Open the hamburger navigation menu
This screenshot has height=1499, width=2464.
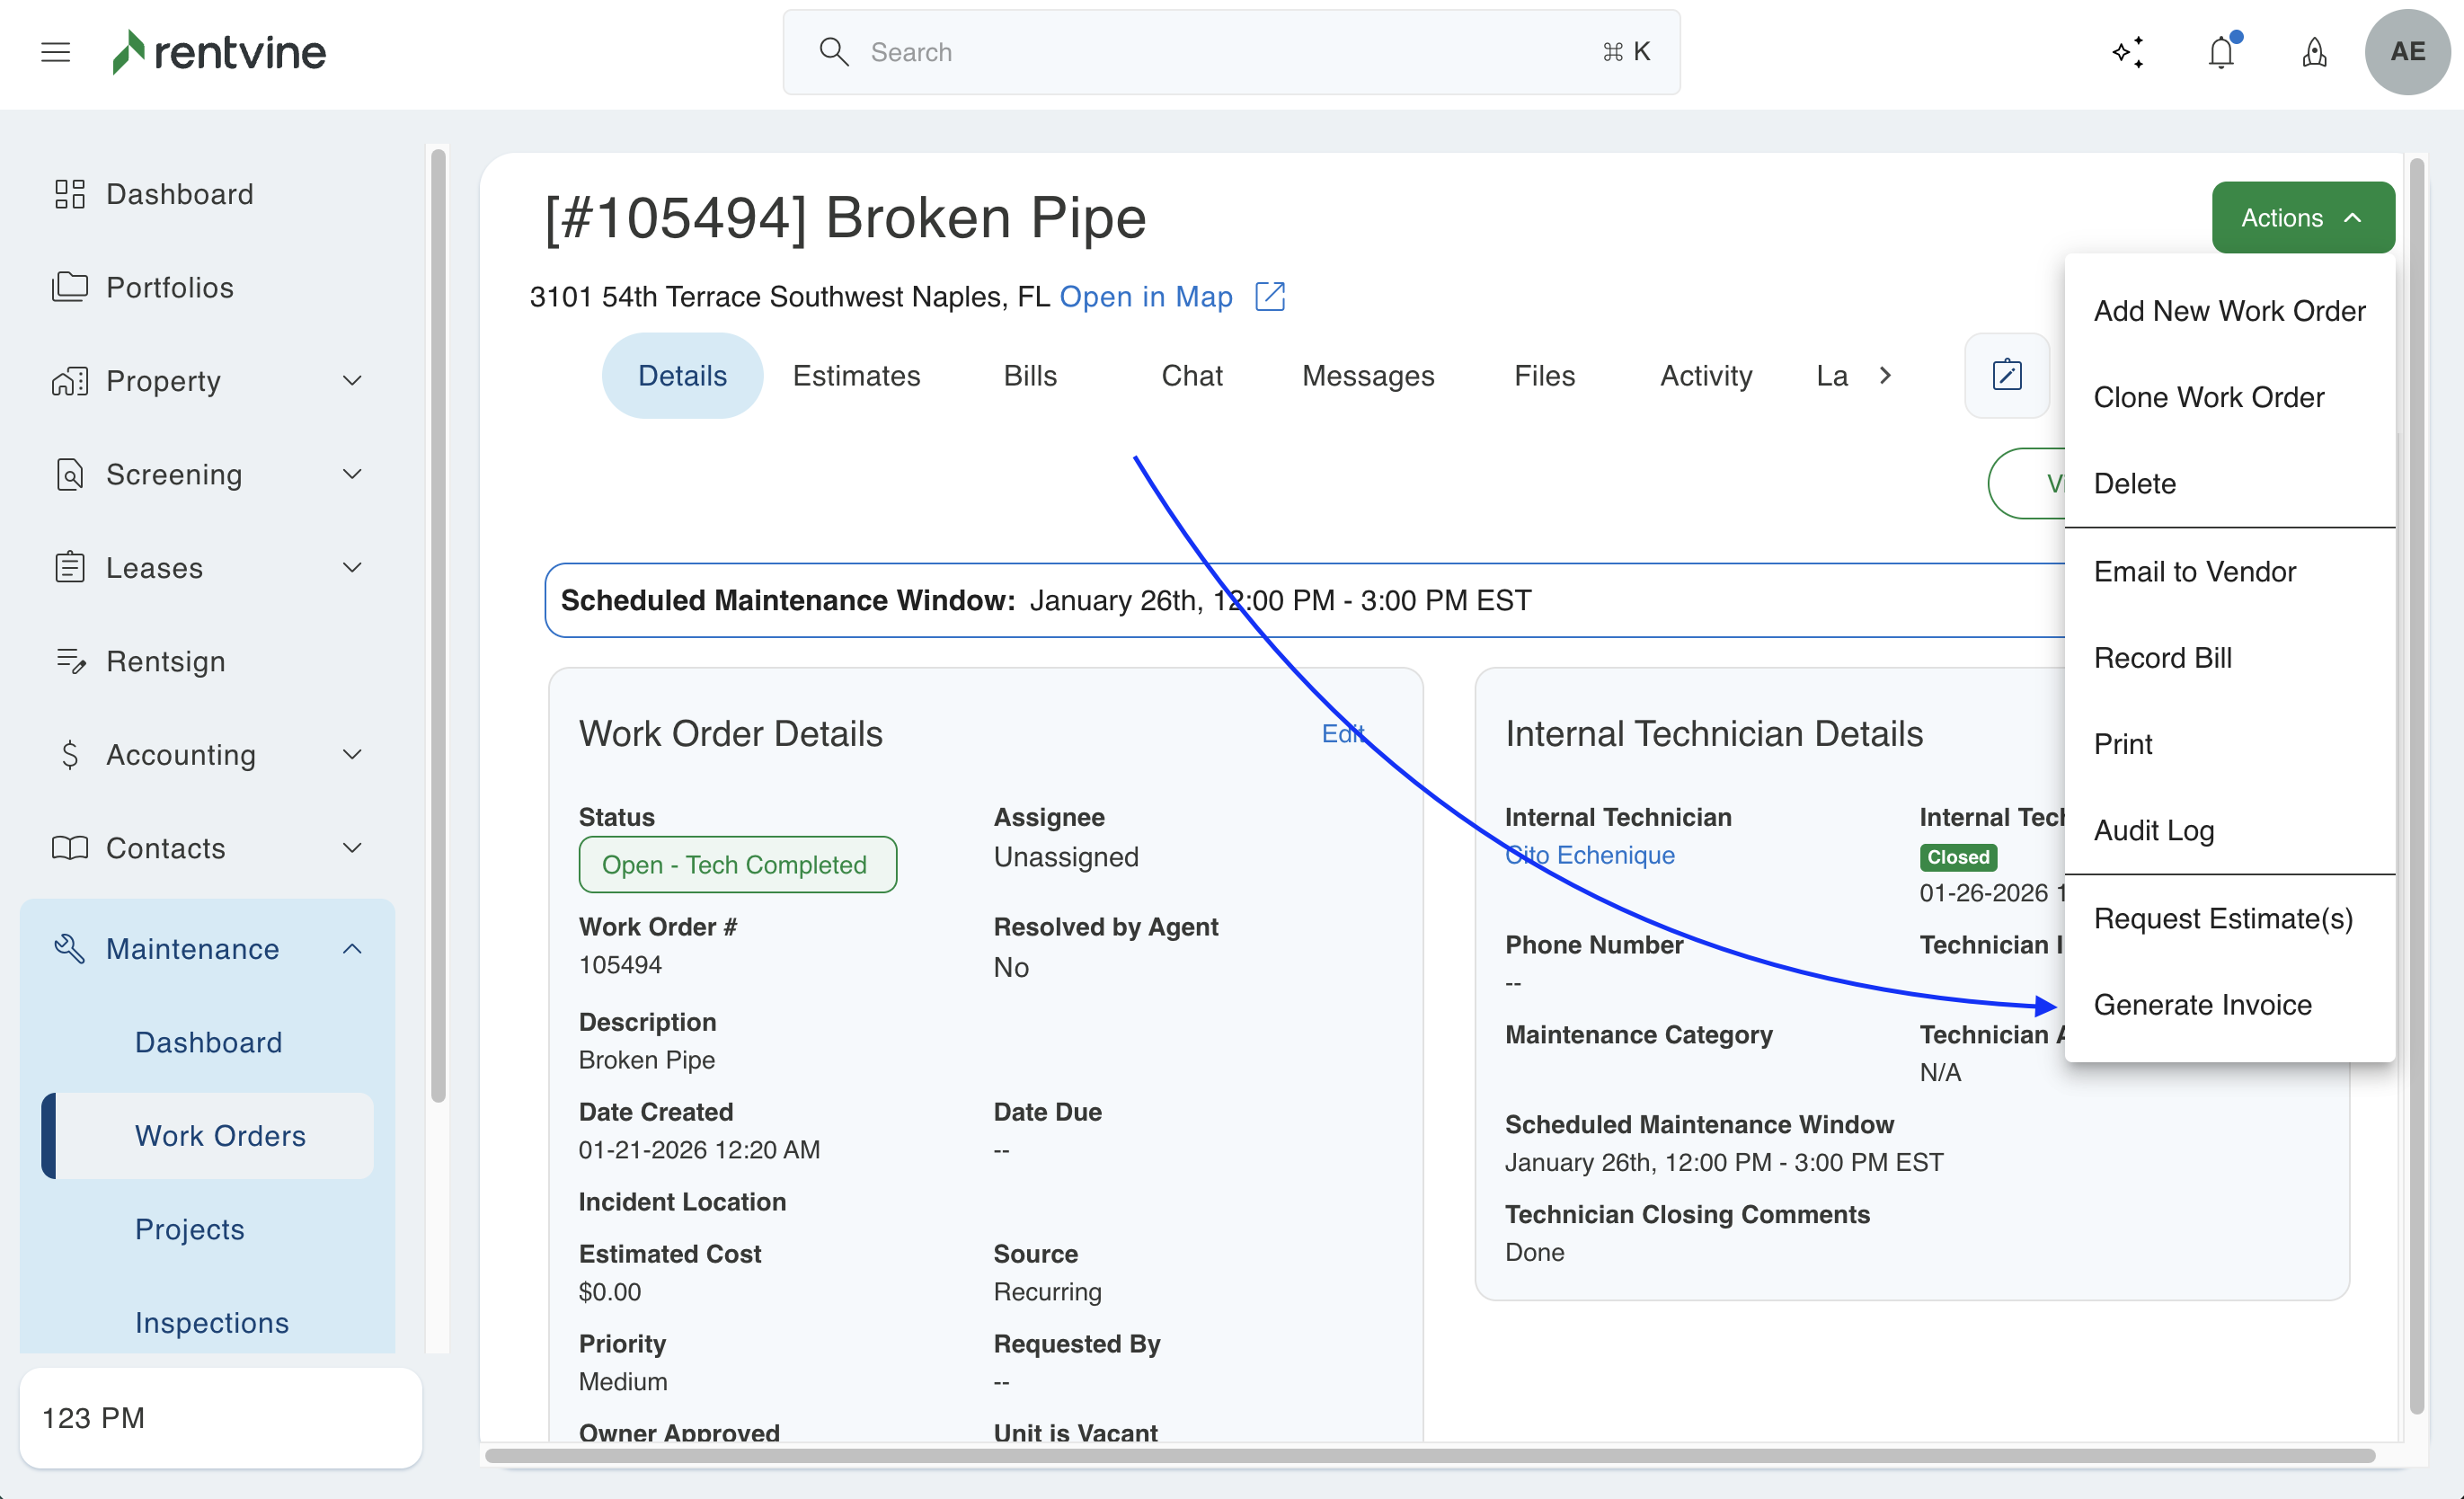[56, 52]
